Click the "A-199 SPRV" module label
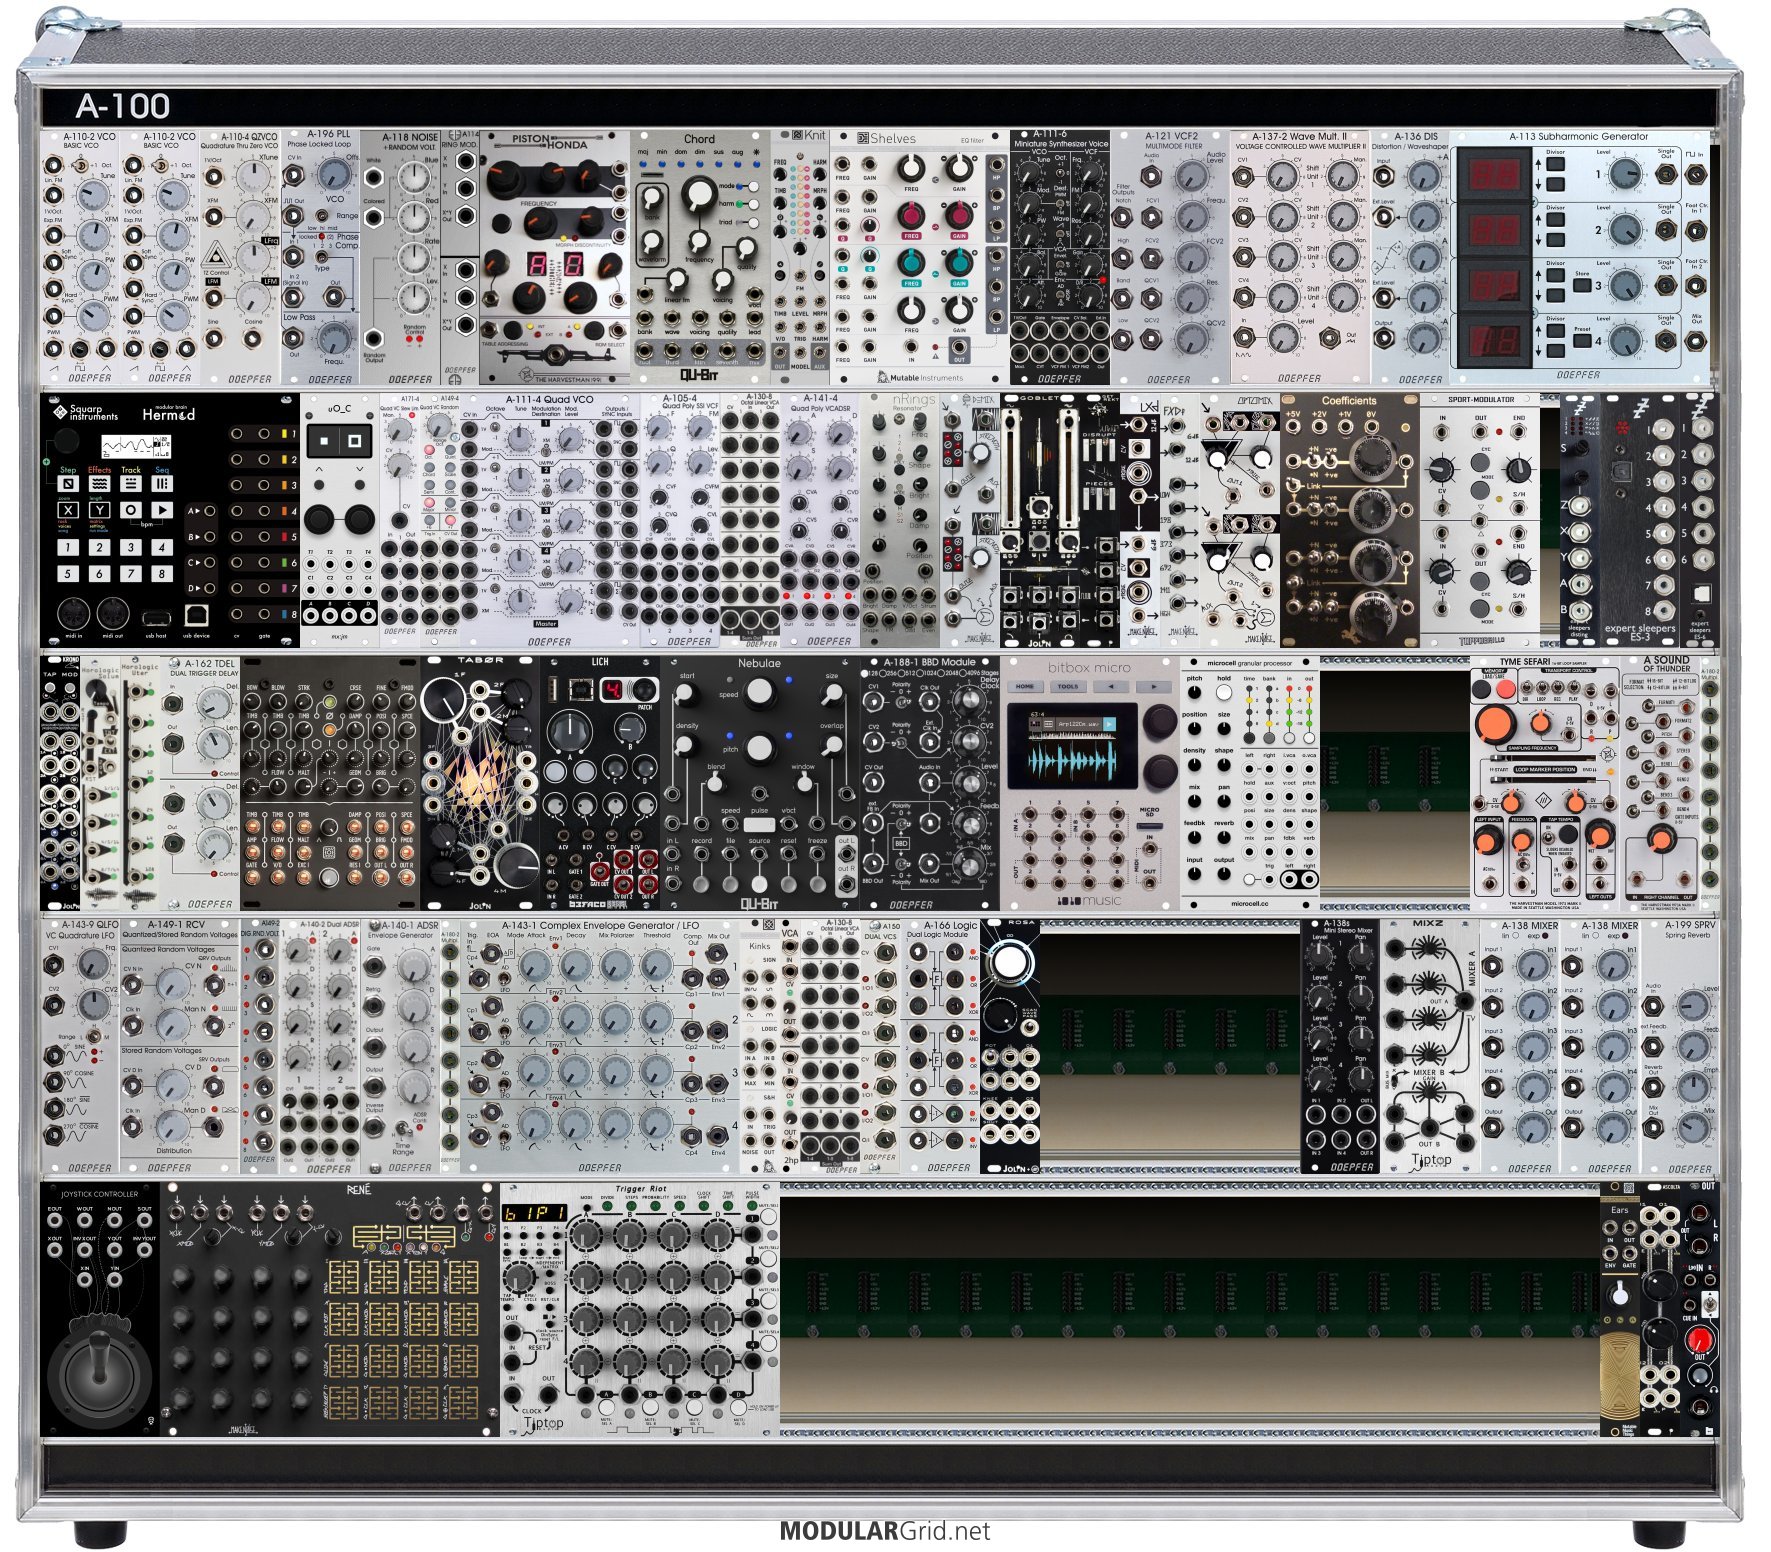Image resolution: width=1771 pixels, height=1552 pixels. 1690,926
